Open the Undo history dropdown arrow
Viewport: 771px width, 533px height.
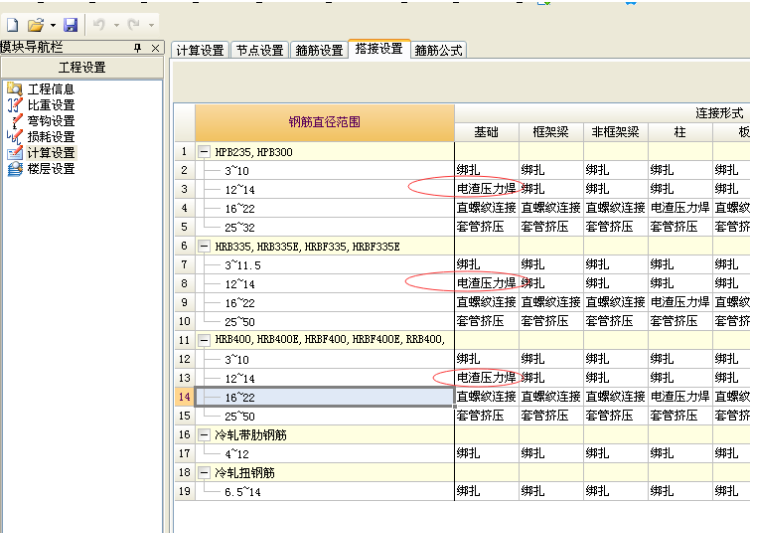pyautogui.click(x=117, y=25)
